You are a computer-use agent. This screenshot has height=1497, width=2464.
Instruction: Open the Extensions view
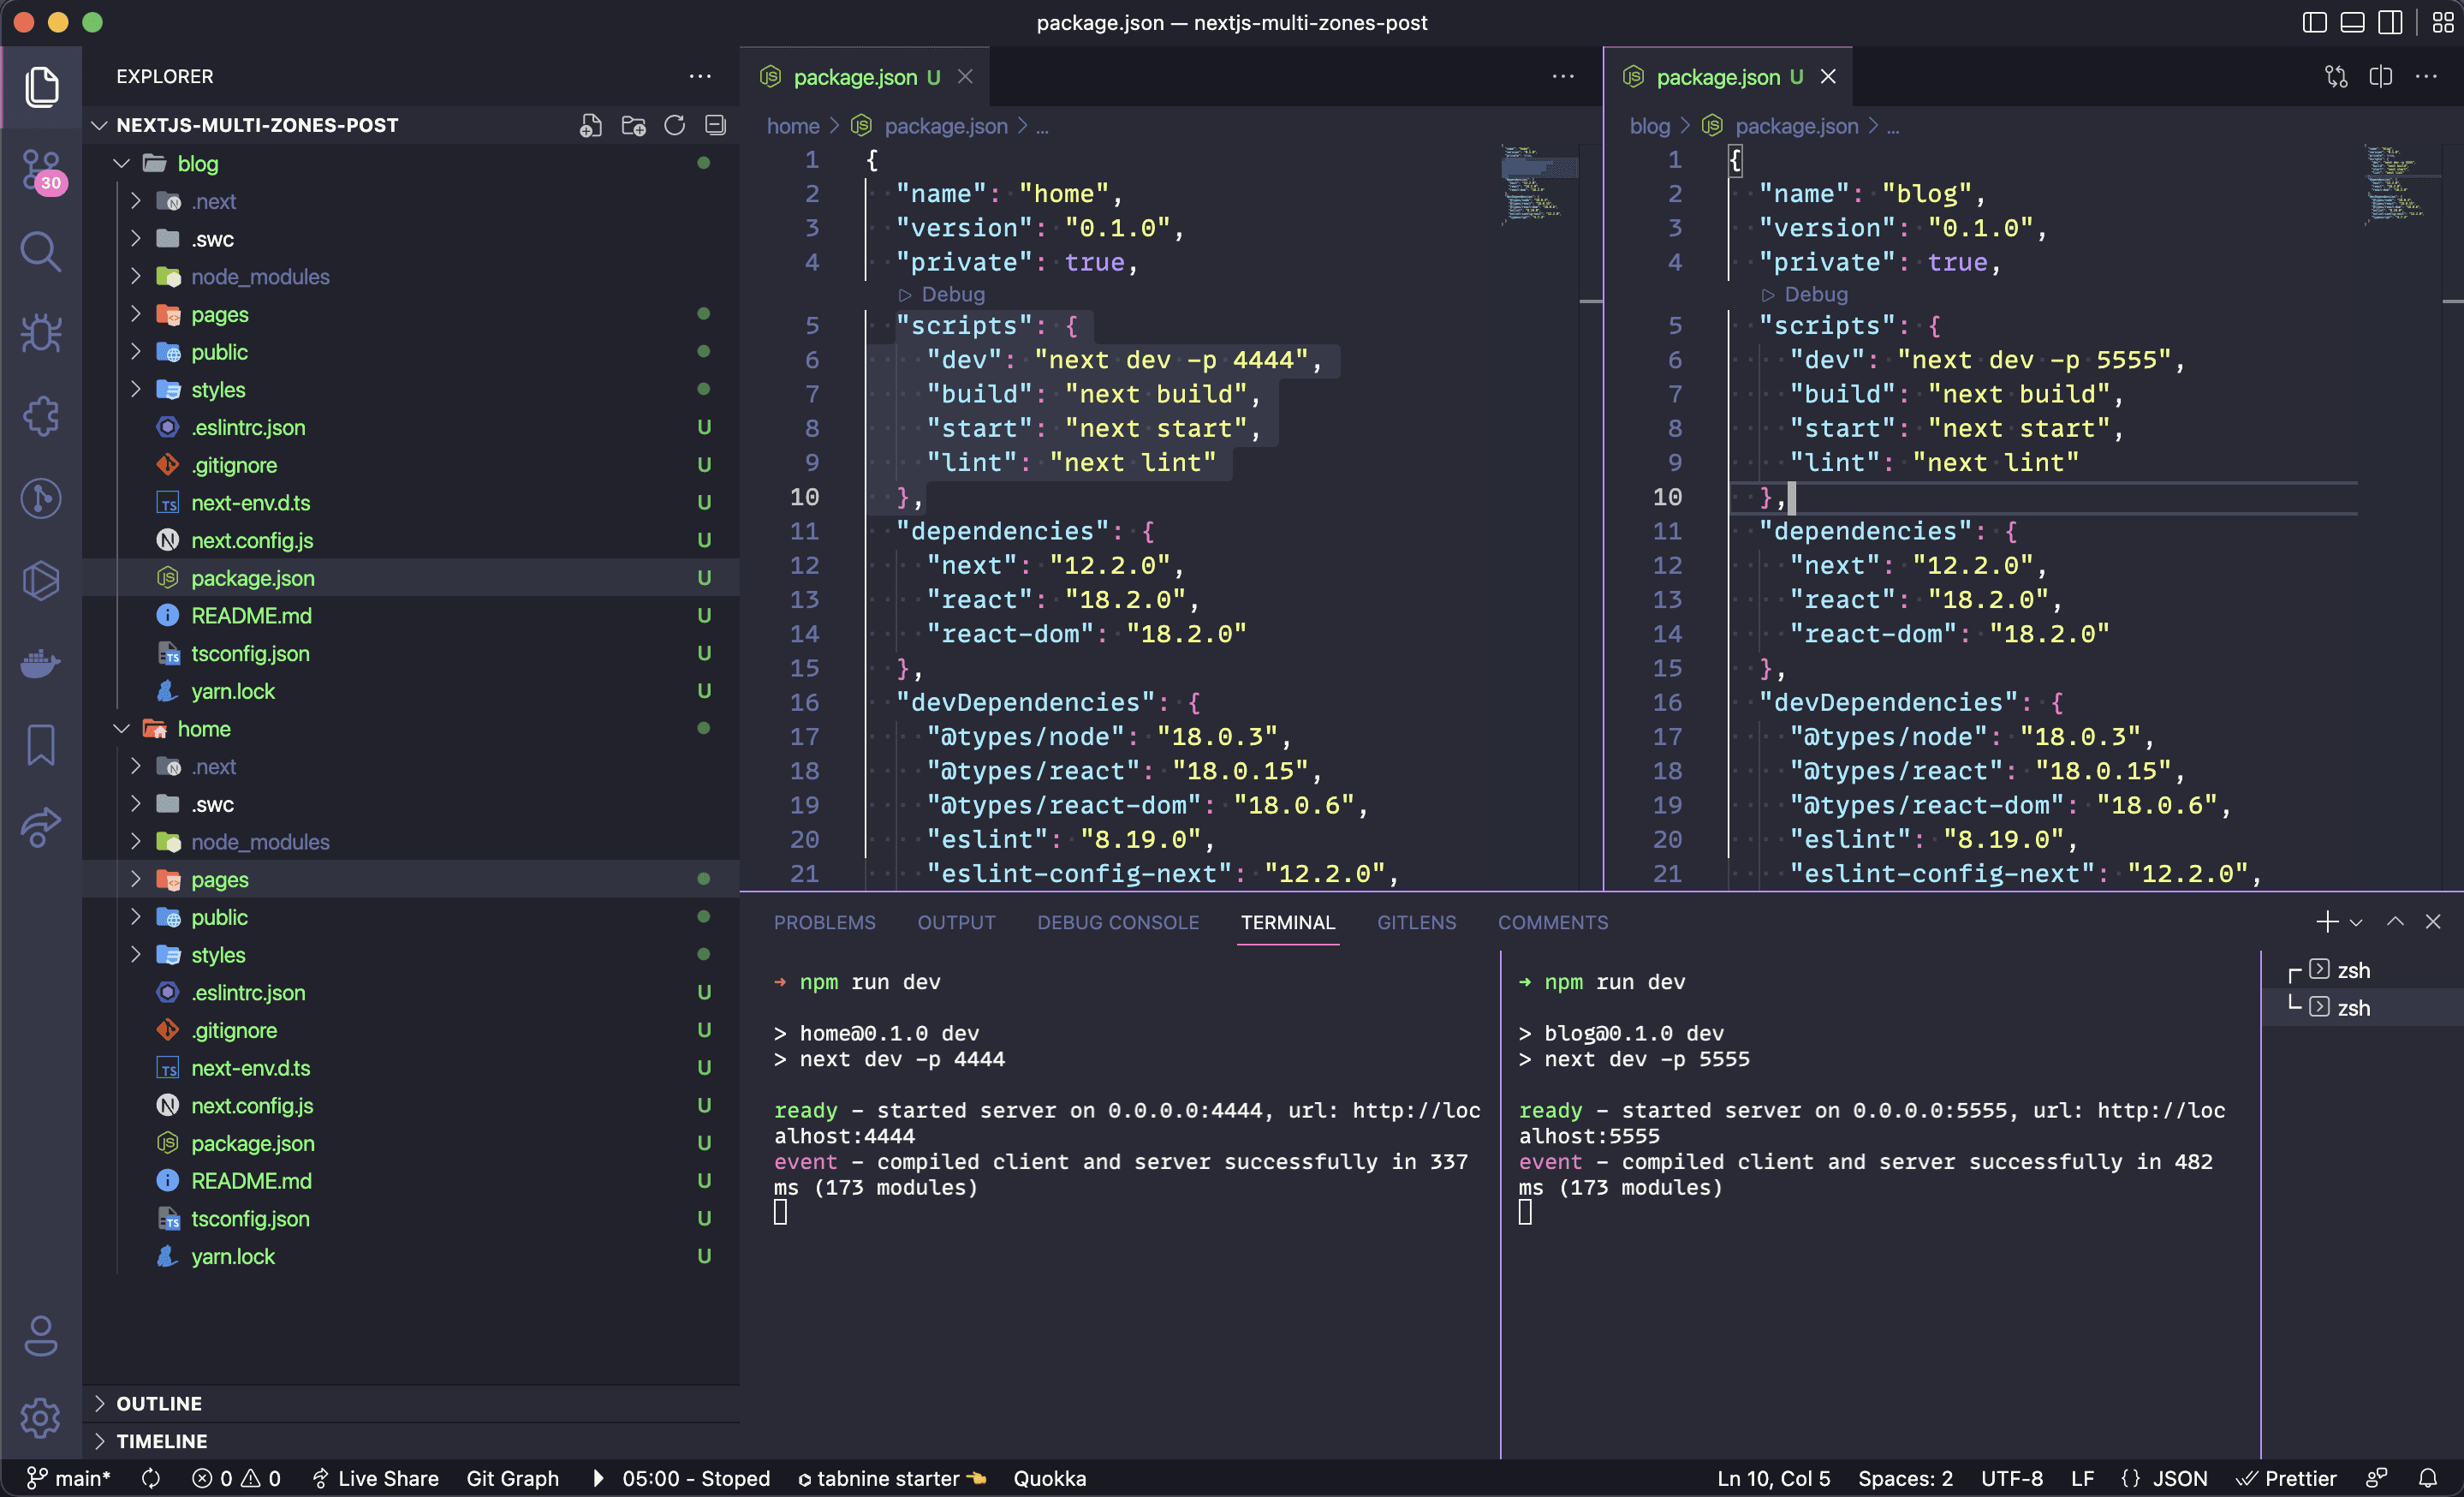pos(41,416)
